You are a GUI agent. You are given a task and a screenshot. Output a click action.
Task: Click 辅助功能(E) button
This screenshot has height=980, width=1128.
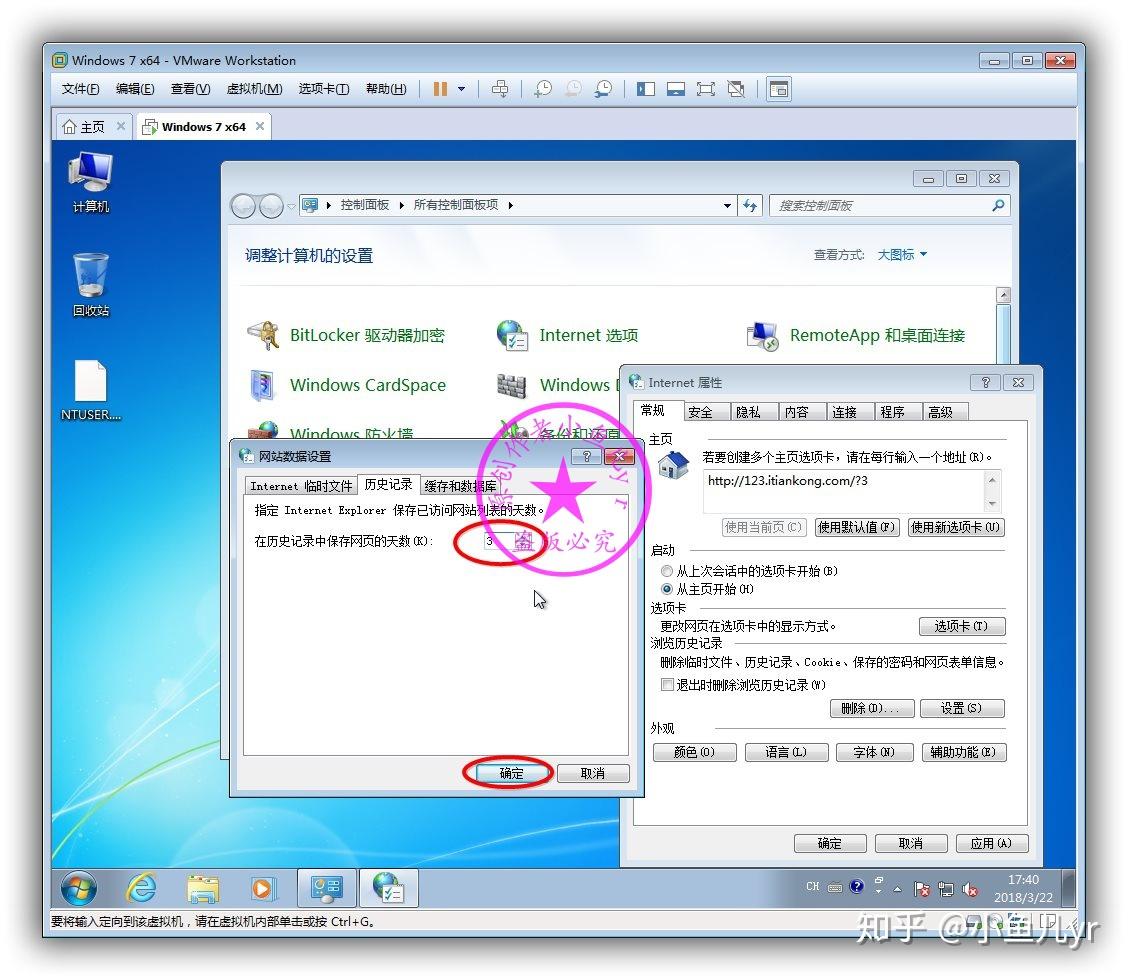(963, 753)
